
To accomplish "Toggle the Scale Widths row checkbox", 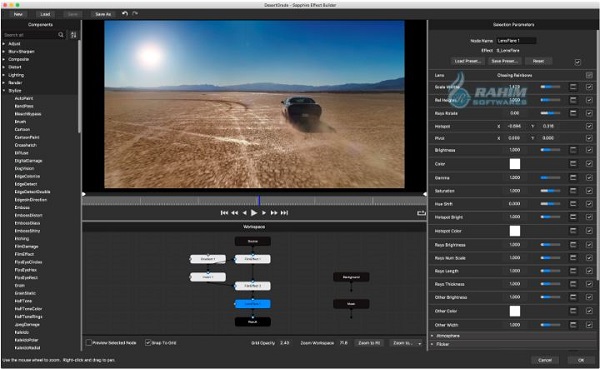I will click(x=589, y=87).
